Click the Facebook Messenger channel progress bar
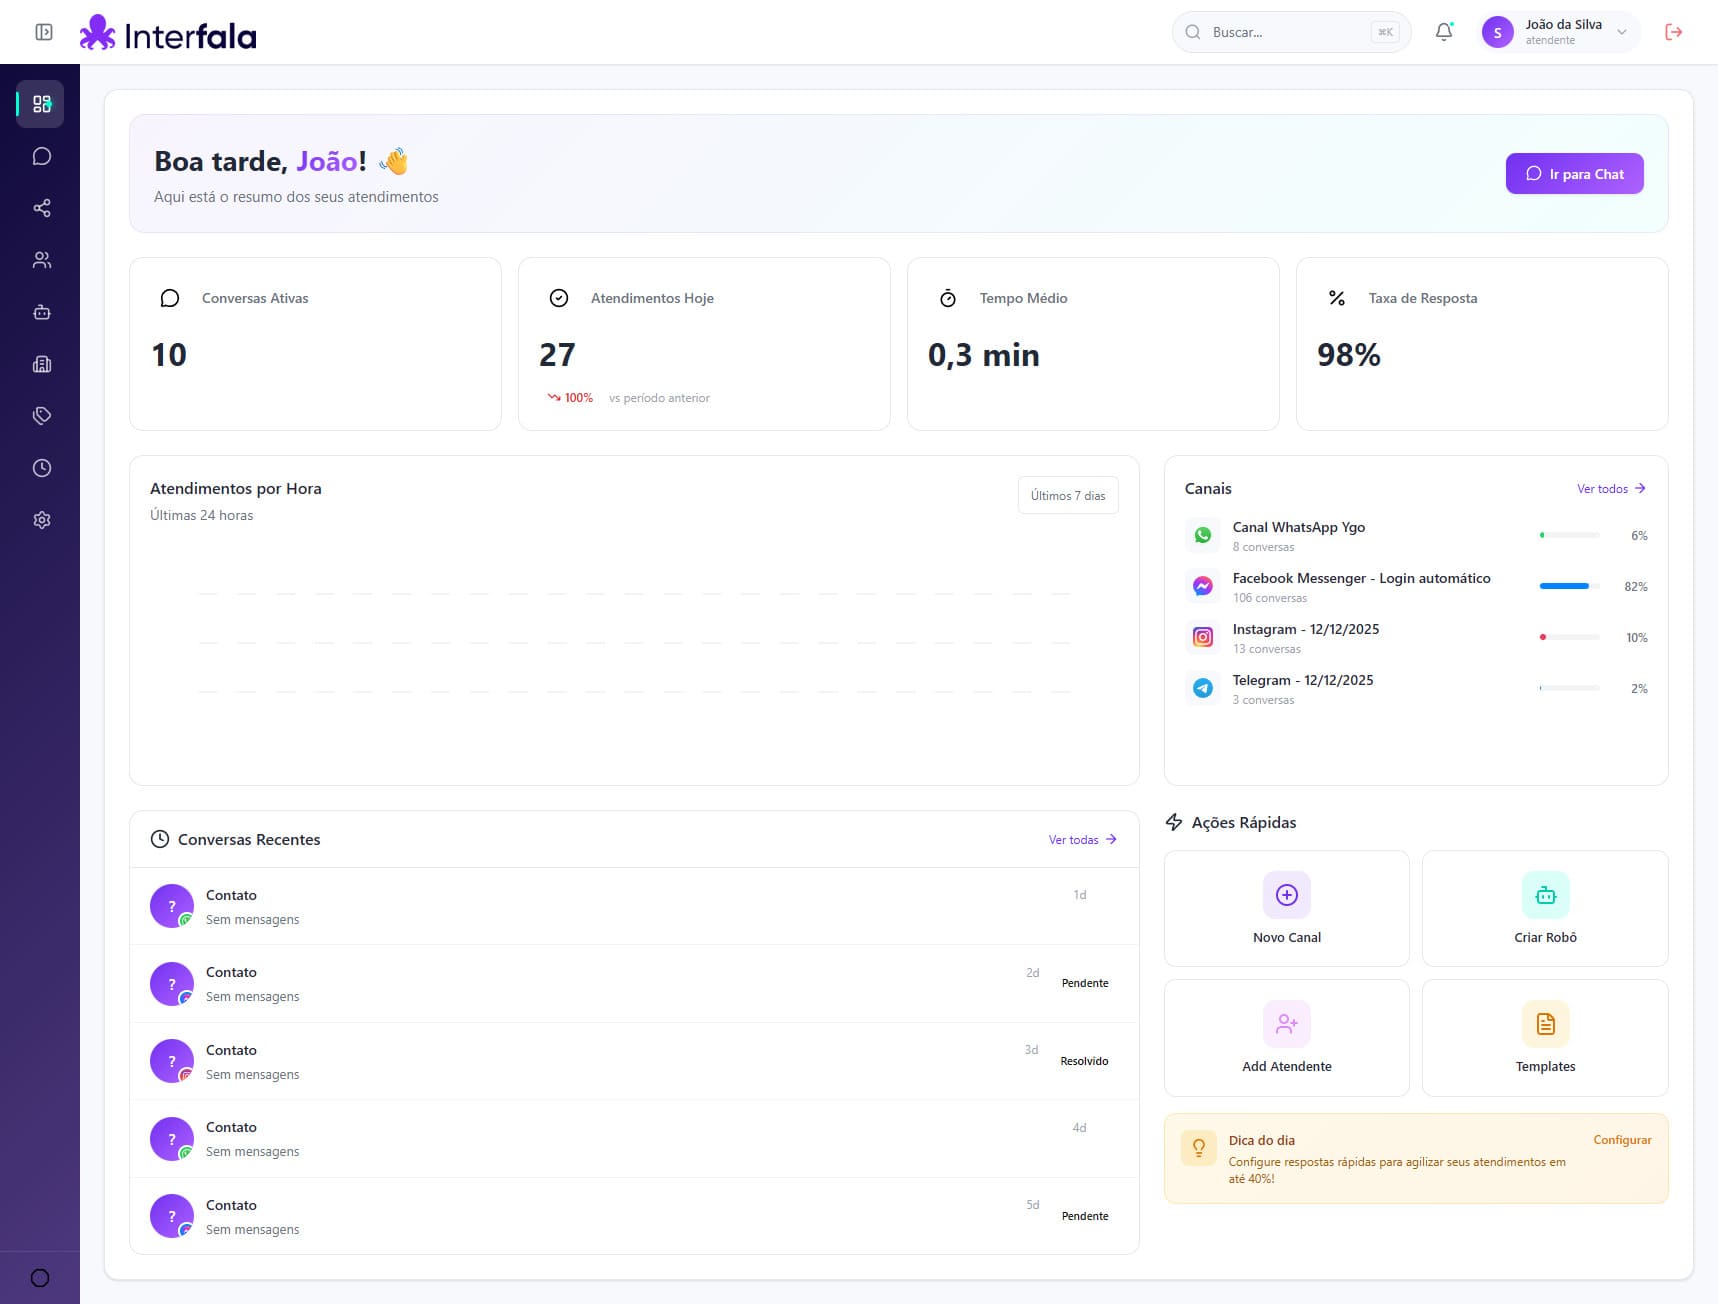The image size is (1718, 1304). pos(1568,586)
